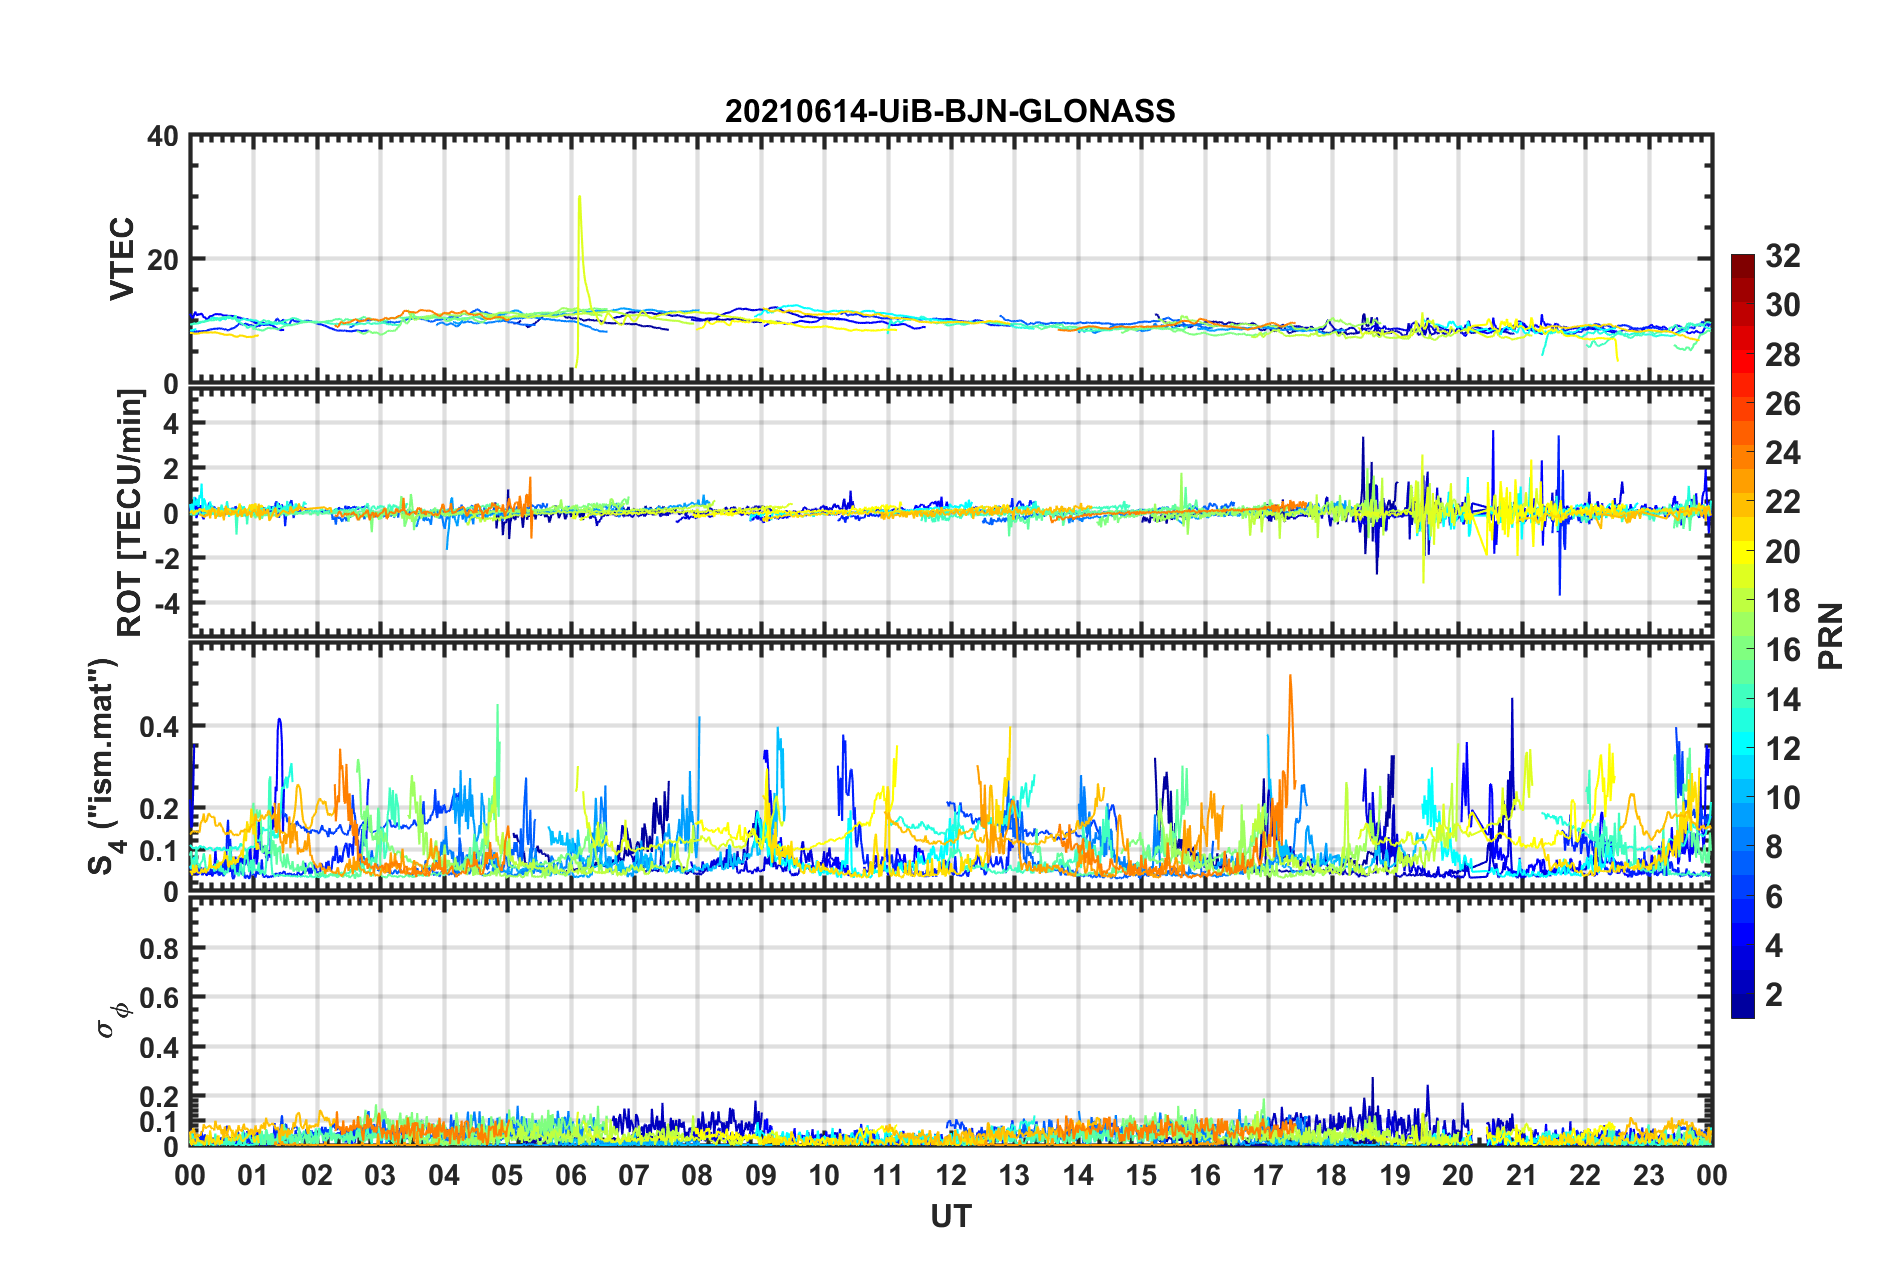Click the -4 tick on the ROT axis
This screenshot has width=1902, height=1272.
[x=165, y=603]
